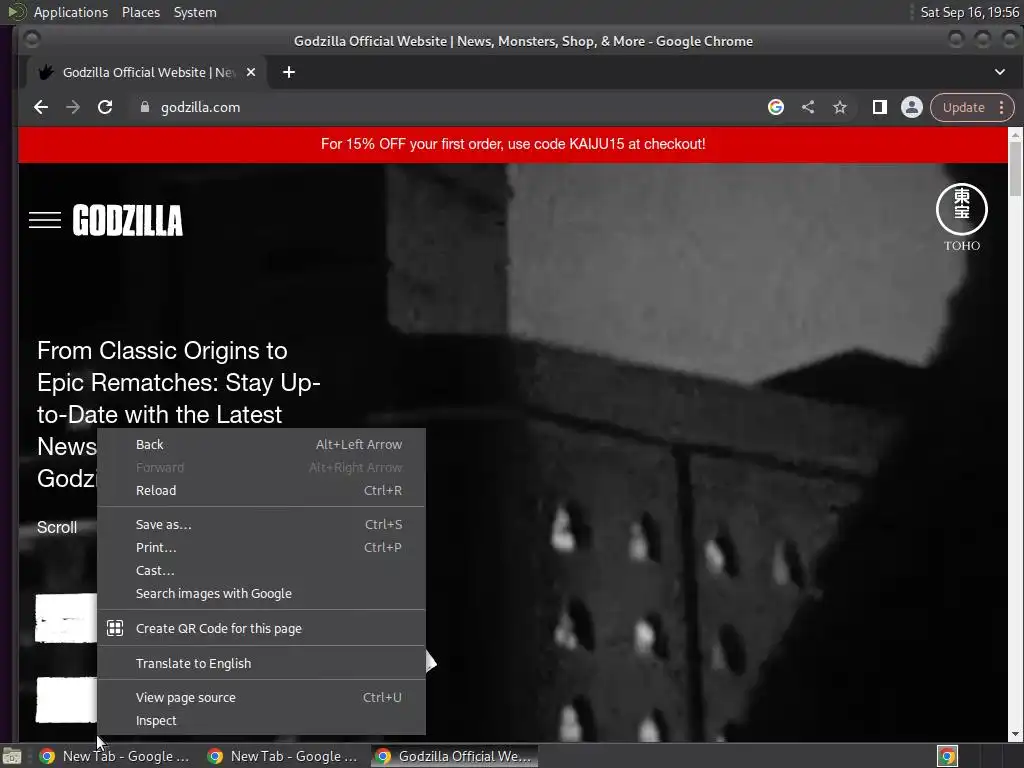The height and width of the screenshot is (768, 1024).
Task: Click the Chrome icon in system tray
Action: [947, 756]
